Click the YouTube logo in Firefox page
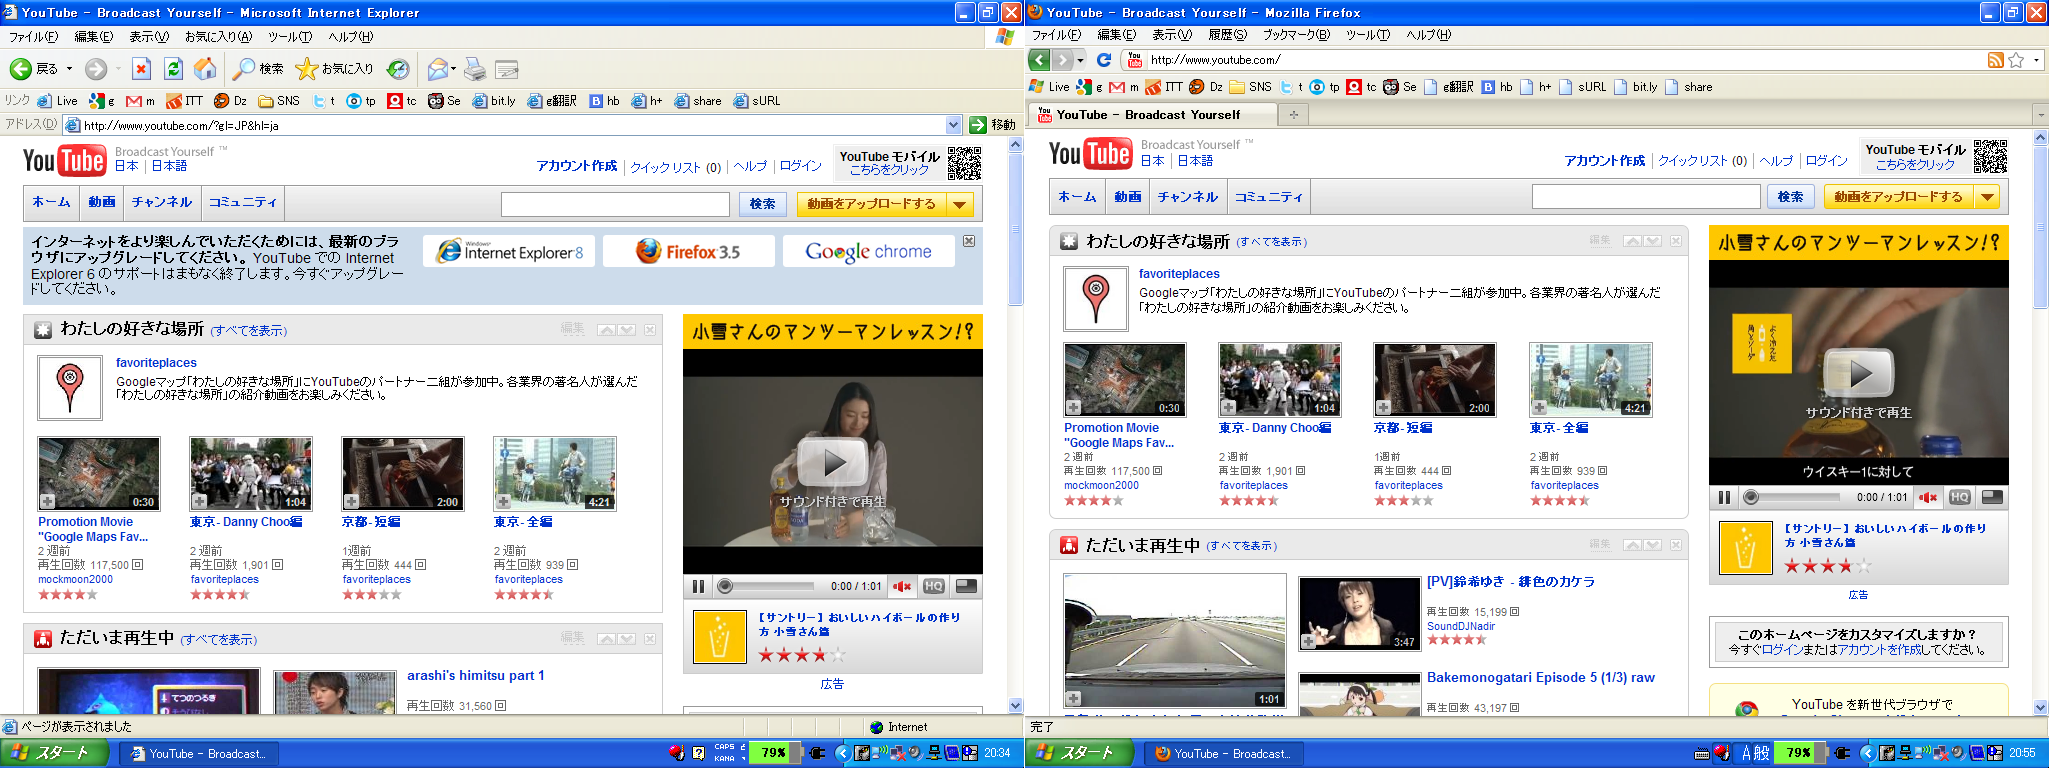2049x768 pixels. pos(1090,154)
